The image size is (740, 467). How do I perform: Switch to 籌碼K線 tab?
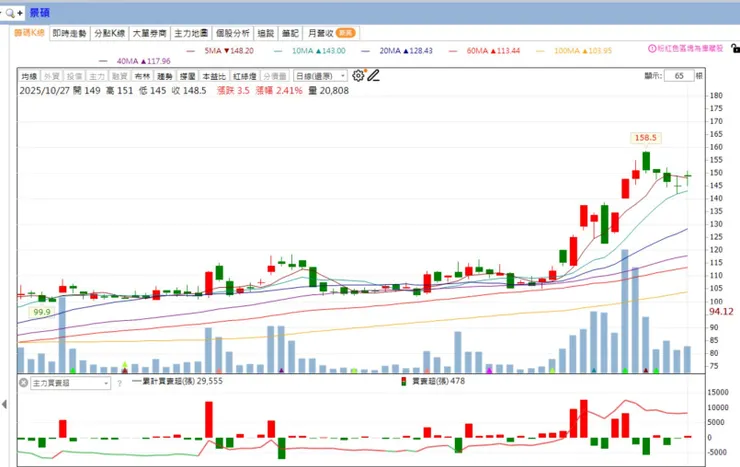point(29,33)
